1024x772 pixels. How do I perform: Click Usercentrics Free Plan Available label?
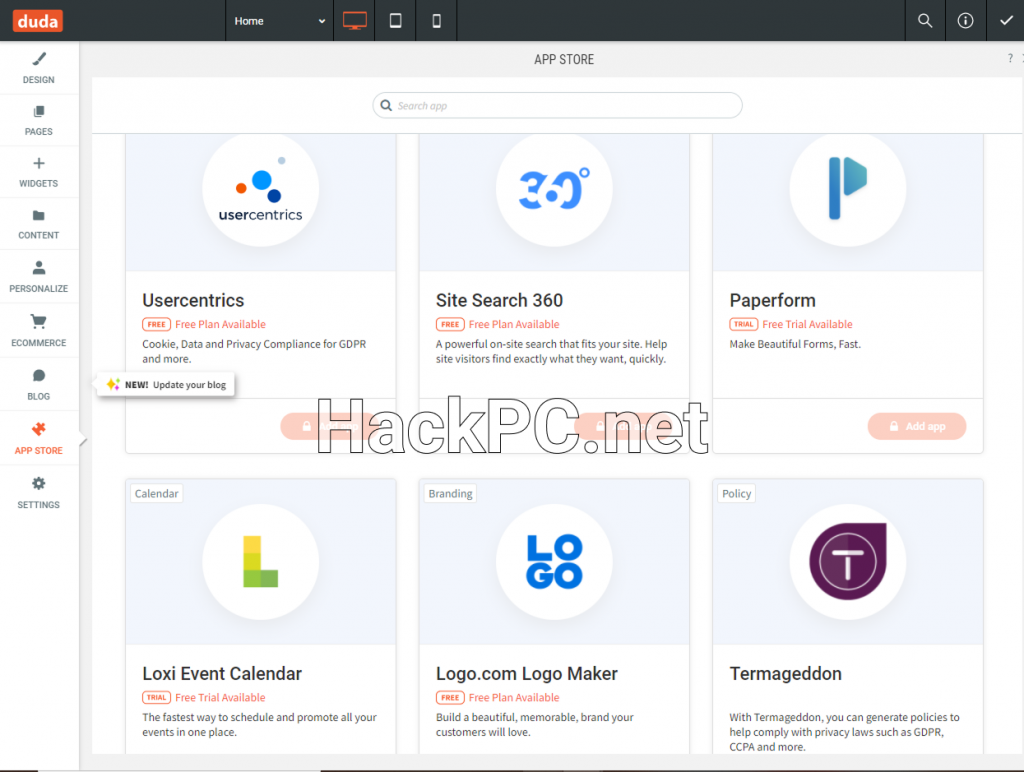click(x=220, y=324)
